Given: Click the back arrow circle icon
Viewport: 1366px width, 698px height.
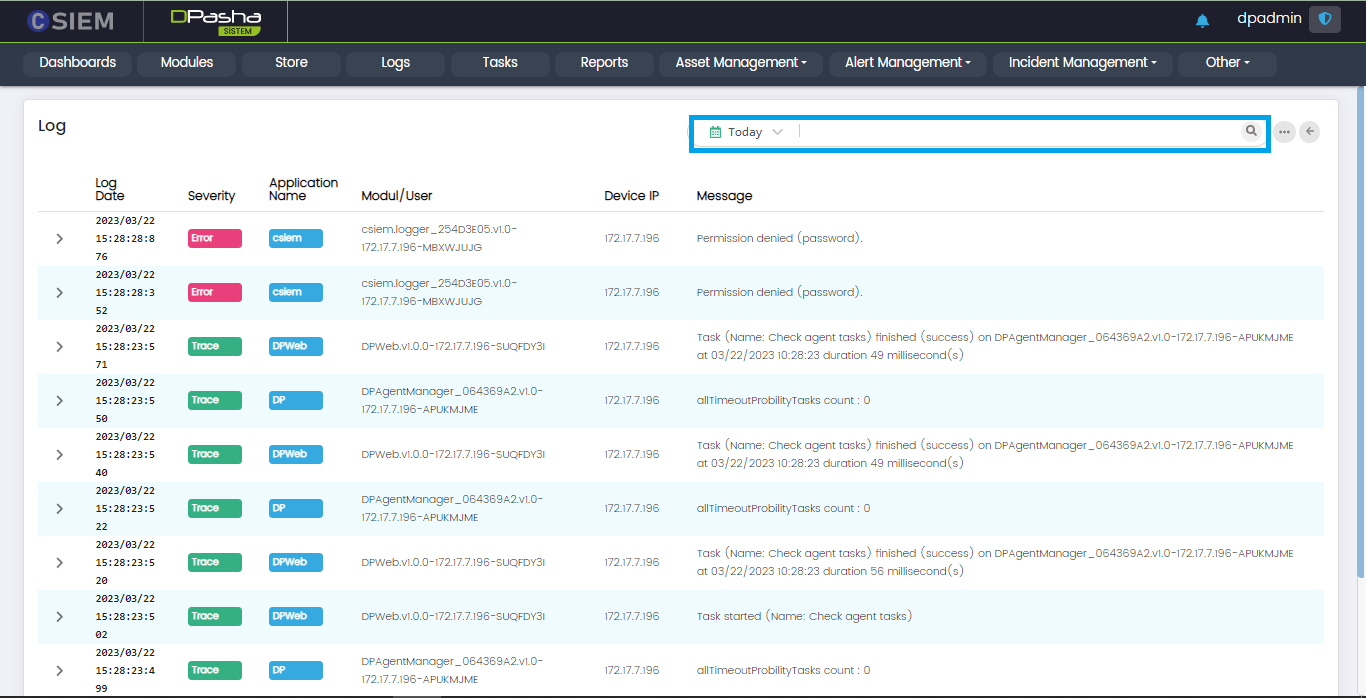Looking at the screenshot, I should coord(1309,132).
